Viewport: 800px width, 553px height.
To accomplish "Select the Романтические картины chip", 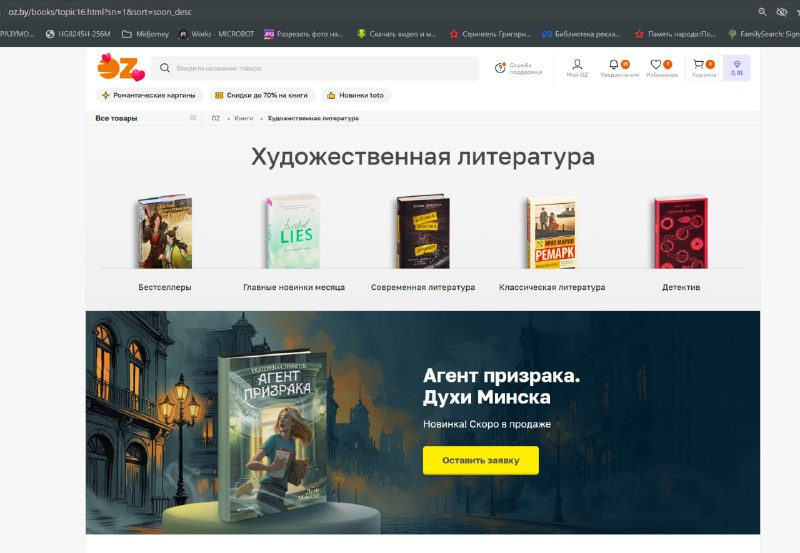I will click(x=149, y=95).
